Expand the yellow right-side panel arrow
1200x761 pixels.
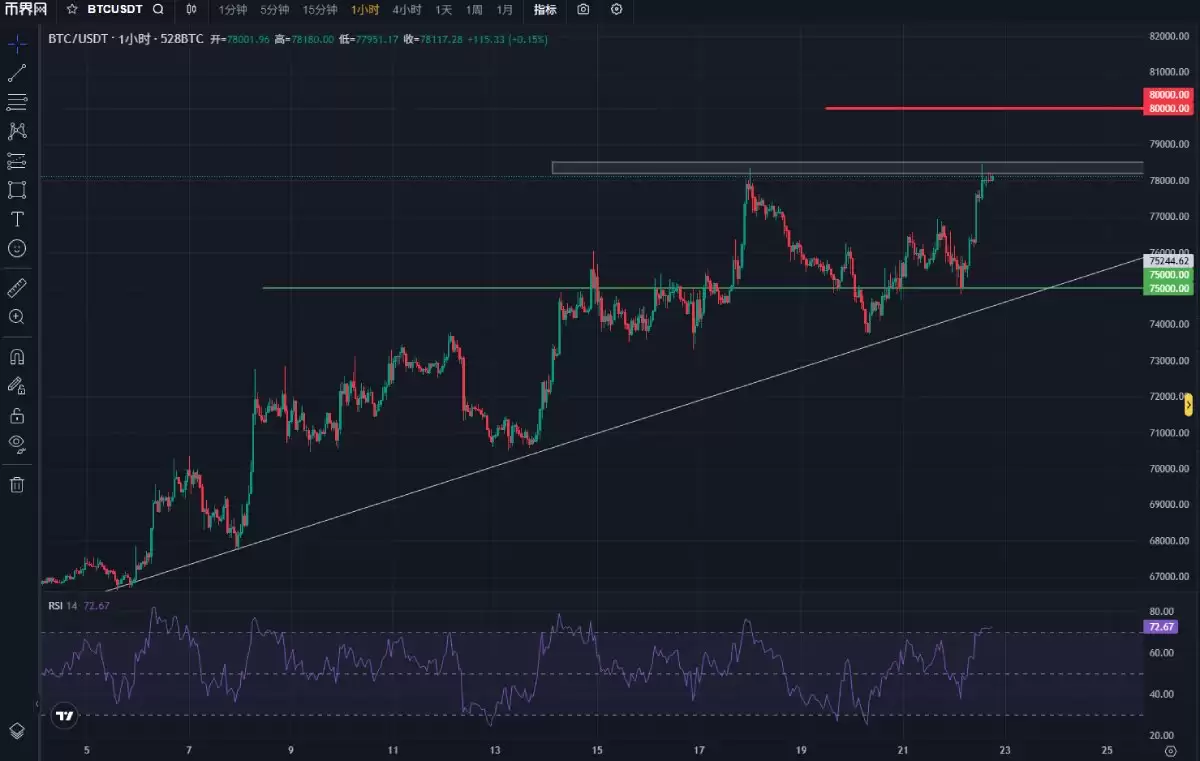(x=1188, y=405)
